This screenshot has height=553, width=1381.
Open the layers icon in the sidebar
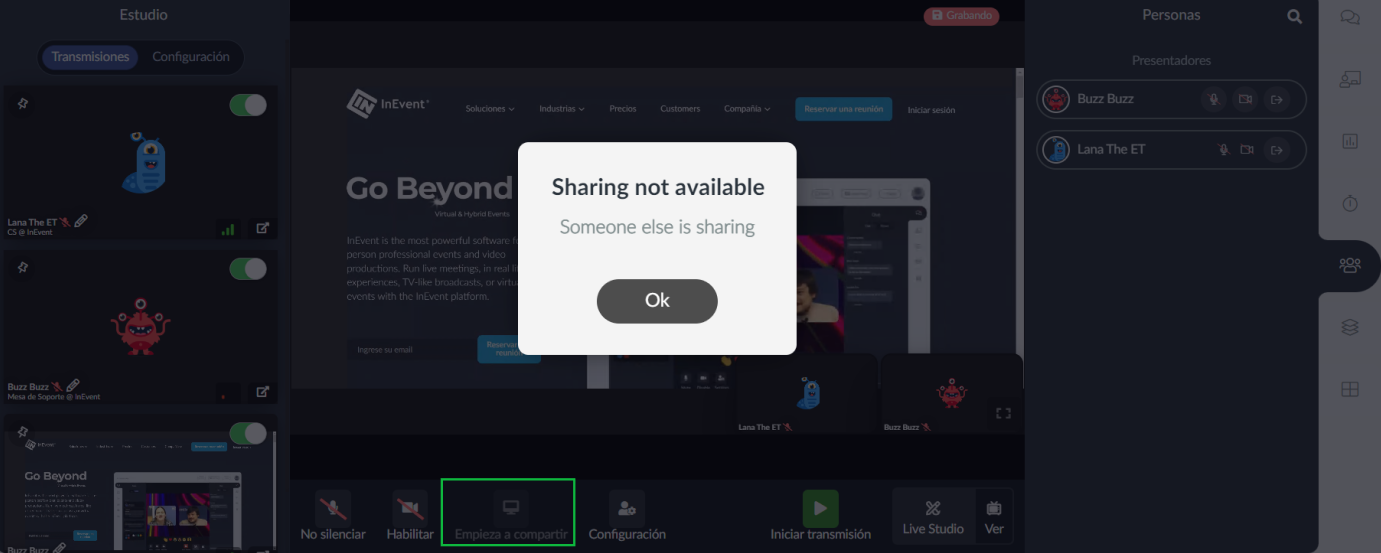(1350, 327)
